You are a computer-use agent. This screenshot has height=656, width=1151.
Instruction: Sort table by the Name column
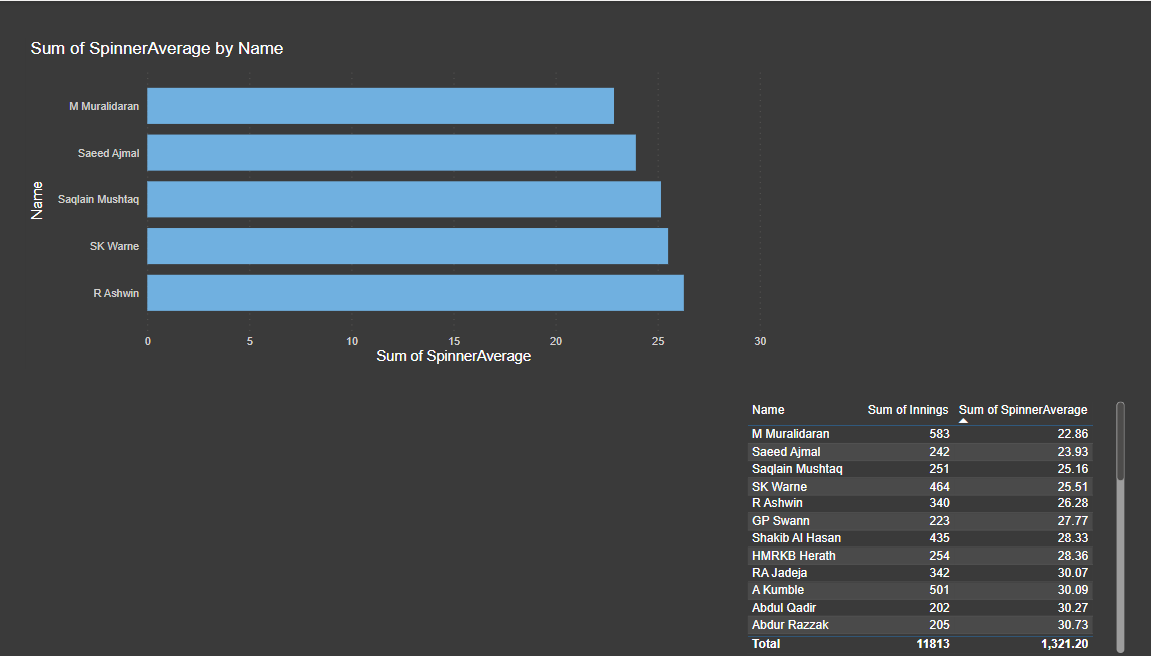(768, 409)
